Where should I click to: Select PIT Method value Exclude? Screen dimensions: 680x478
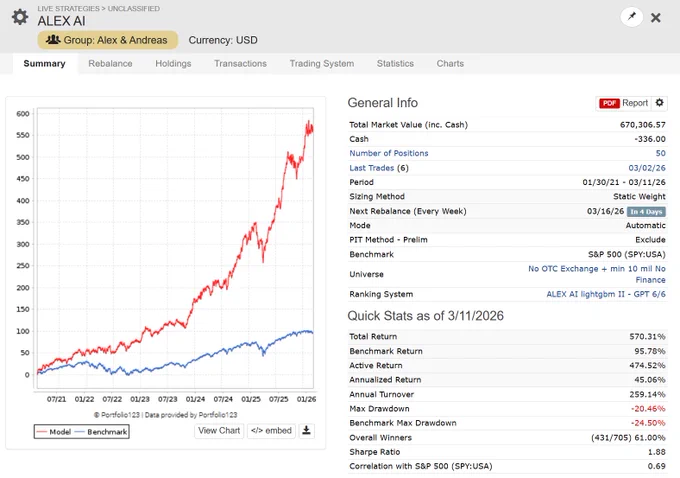pyautogui.click(x=650, y=240)
